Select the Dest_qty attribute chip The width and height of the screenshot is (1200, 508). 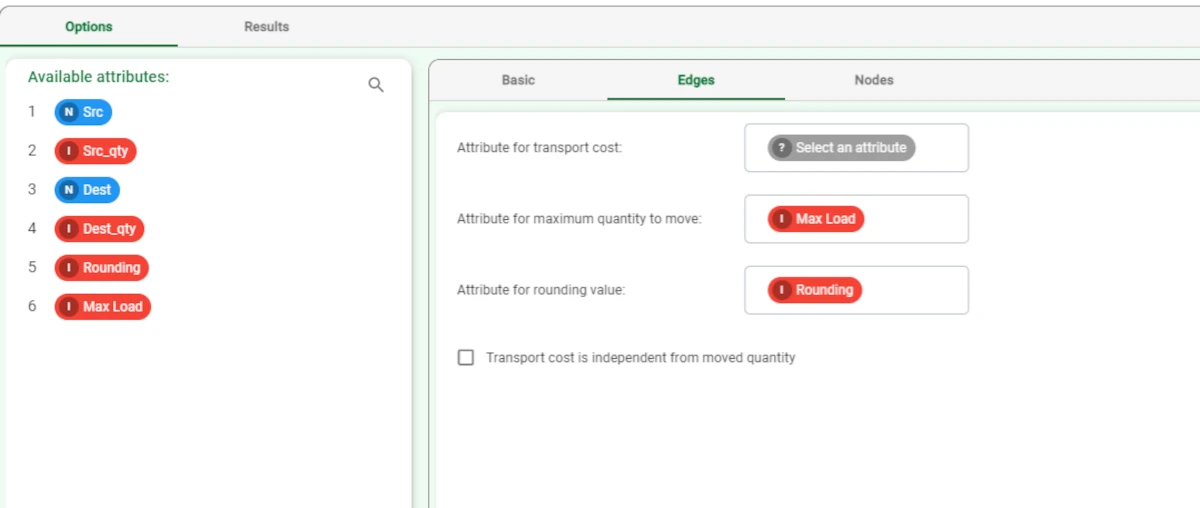(99, 229)
